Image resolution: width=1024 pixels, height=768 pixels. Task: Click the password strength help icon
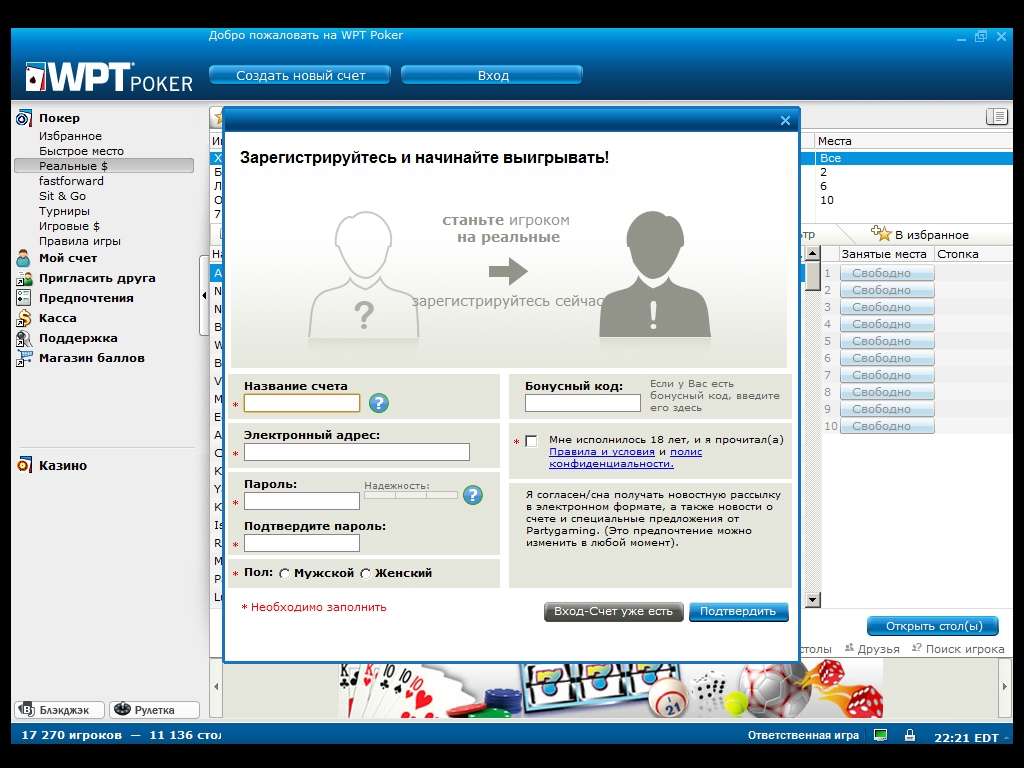click(472, 495)
